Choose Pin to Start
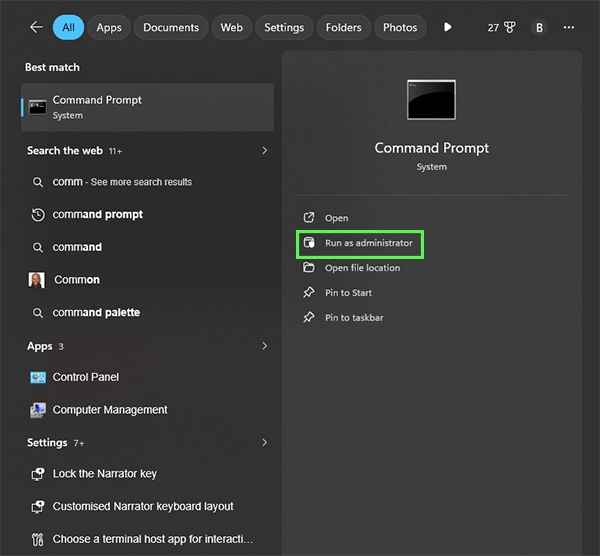This screenshot has height=556, width=600. click(x=348, y=293)
